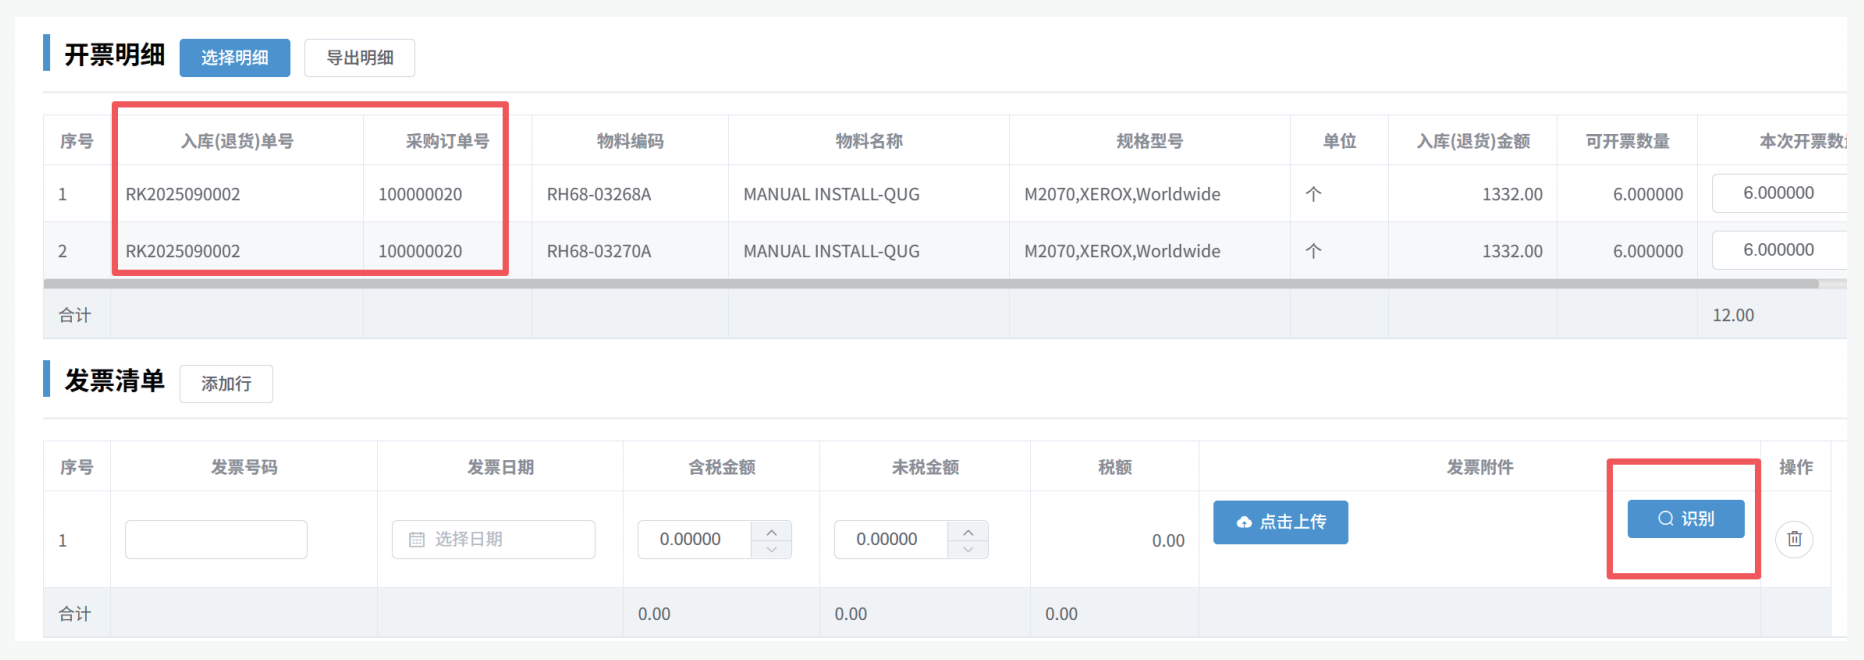Viewport: 1864px width, 660px height.
Task: Click the 发票号码 input field
Action: coord(216,539)
